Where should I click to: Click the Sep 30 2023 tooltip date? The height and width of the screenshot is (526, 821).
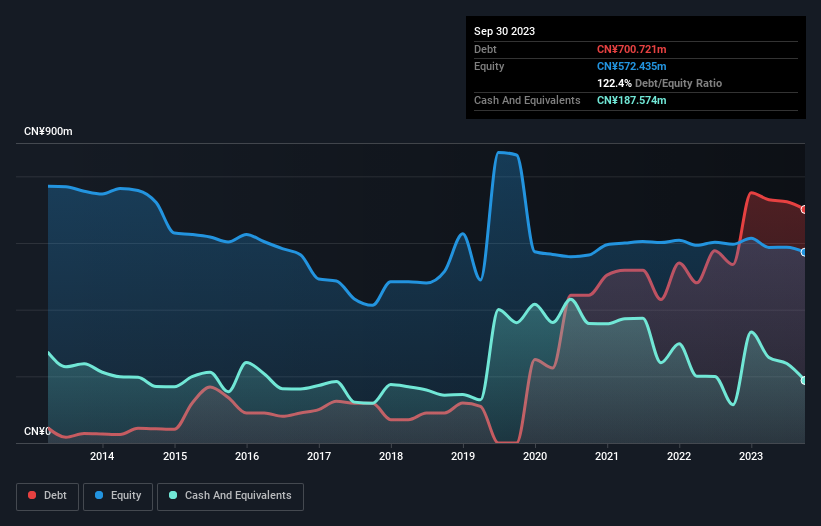[504, 31]
